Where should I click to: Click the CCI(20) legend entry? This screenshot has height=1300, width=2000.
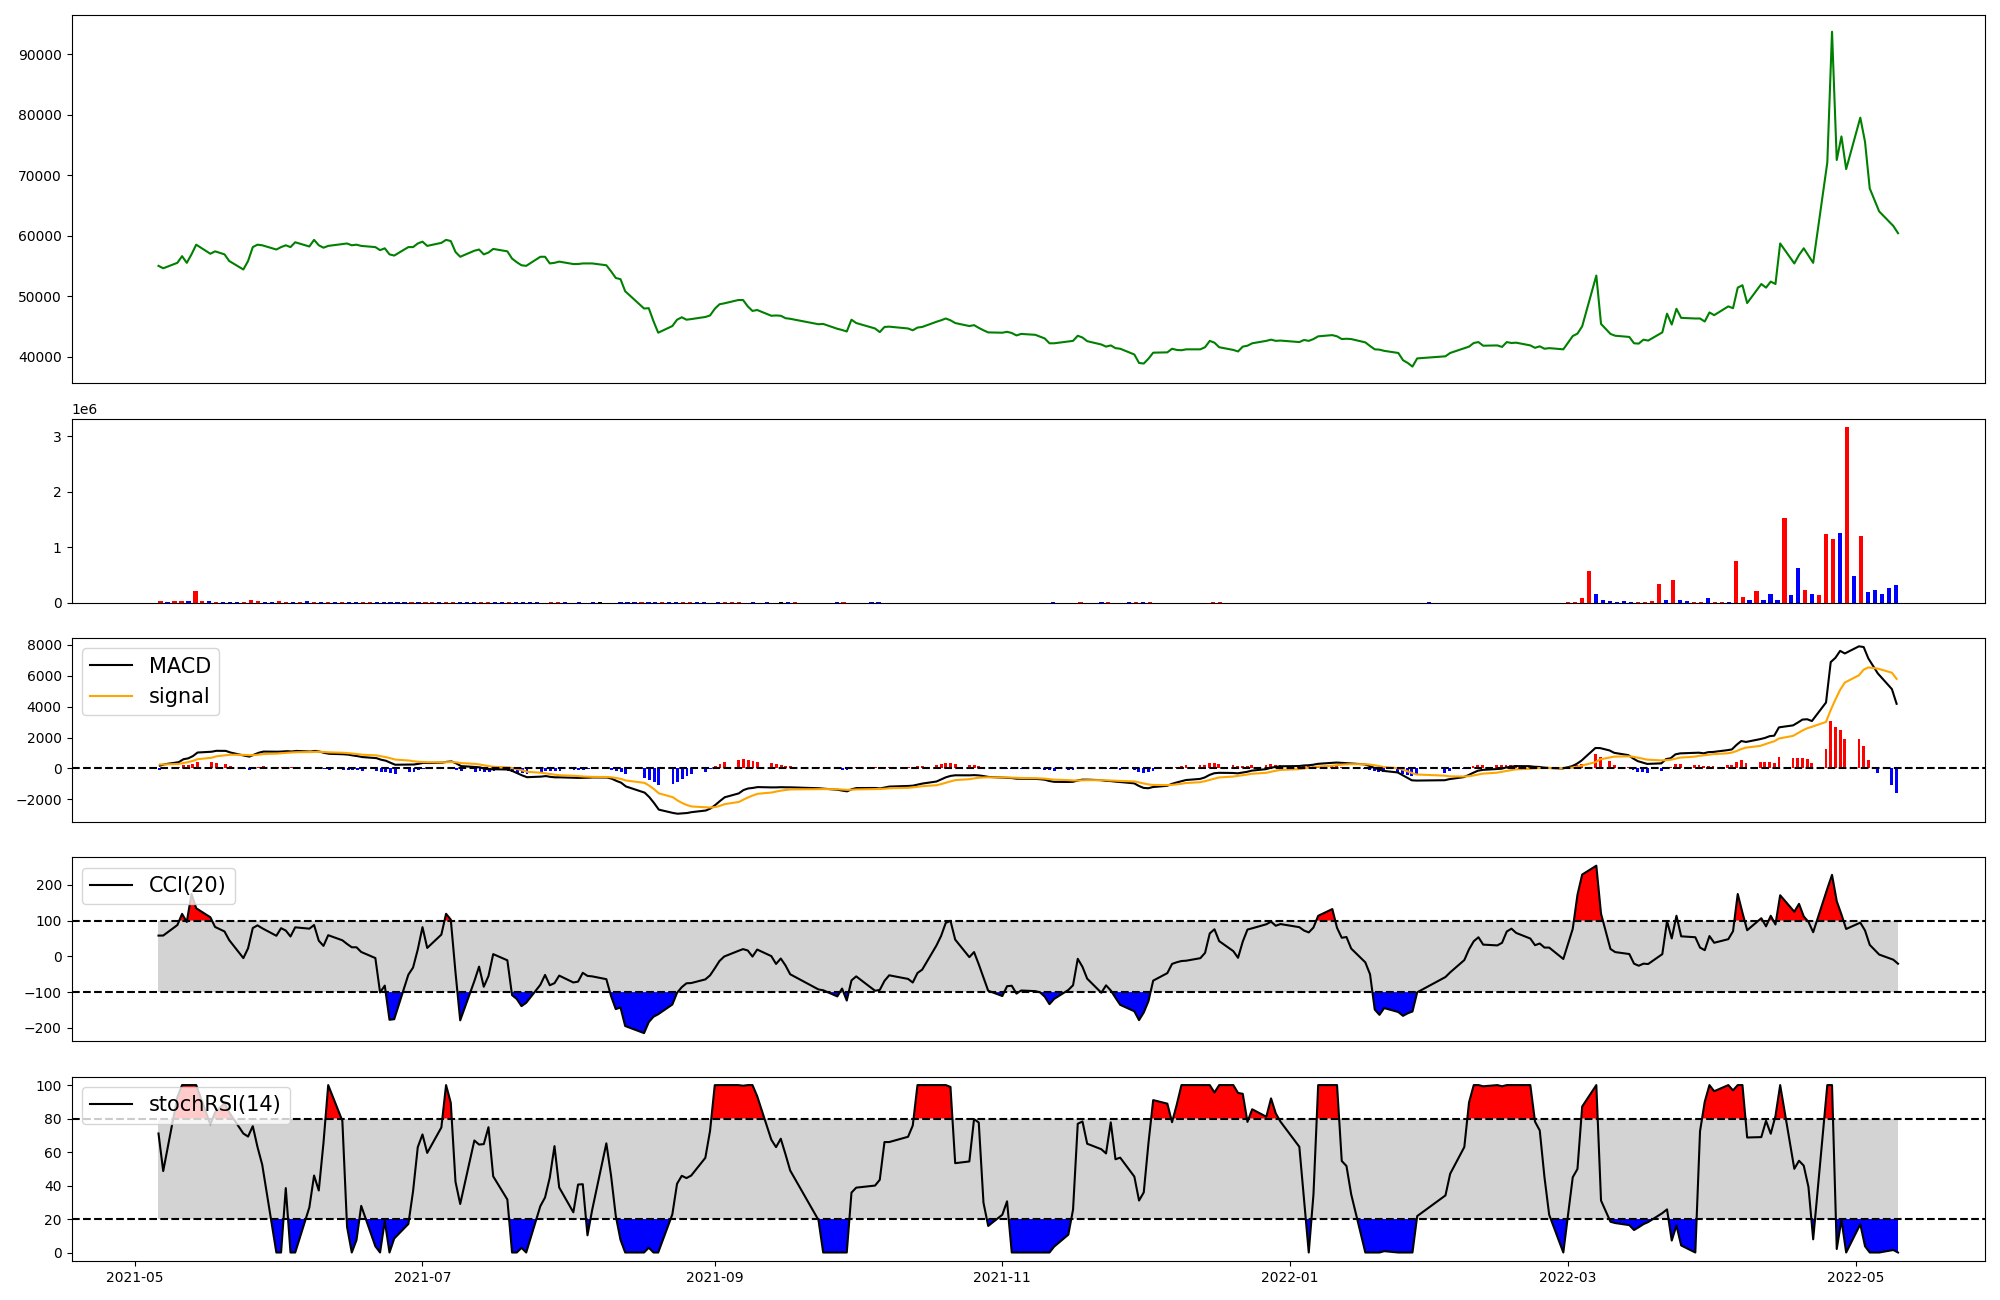[x=186, y=885]
